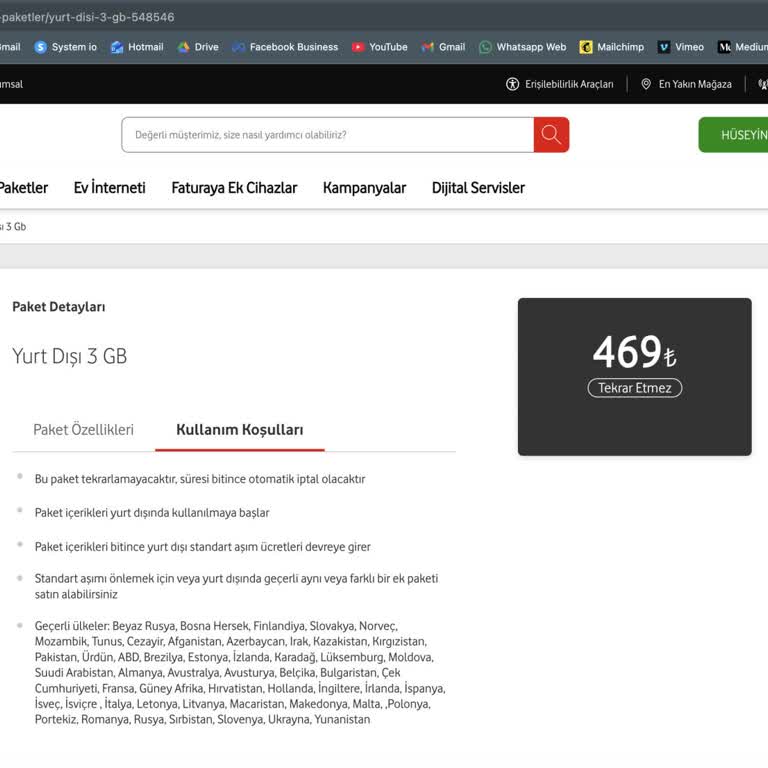Open the YouTube bookmark

click(x=380, y=47)
